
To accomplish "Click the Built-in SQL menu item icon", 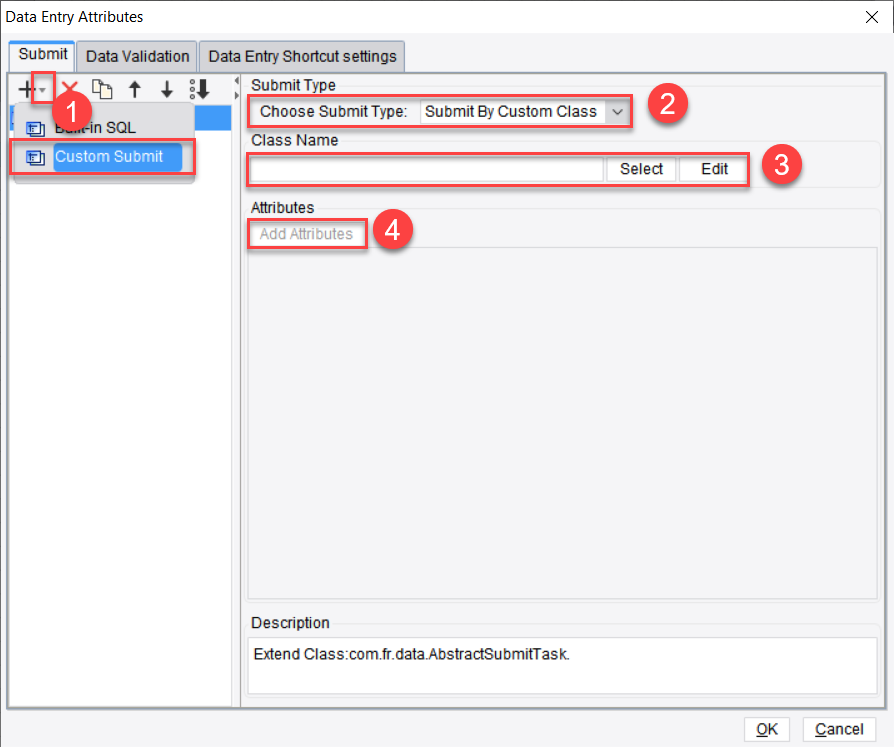I will pyautogui.click(x=35, y=129).
